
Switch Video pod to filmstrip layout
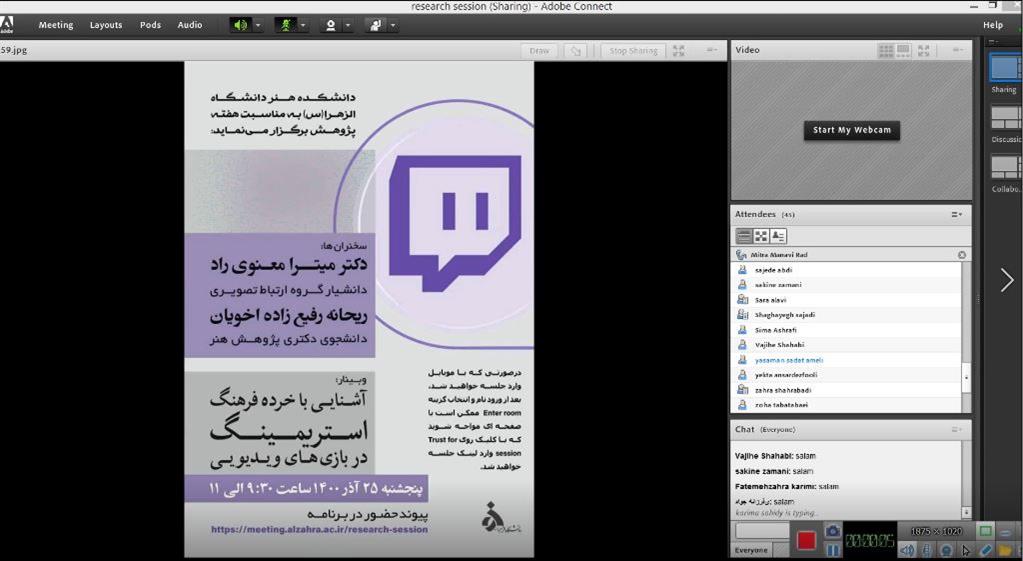(x=904, y=50)
